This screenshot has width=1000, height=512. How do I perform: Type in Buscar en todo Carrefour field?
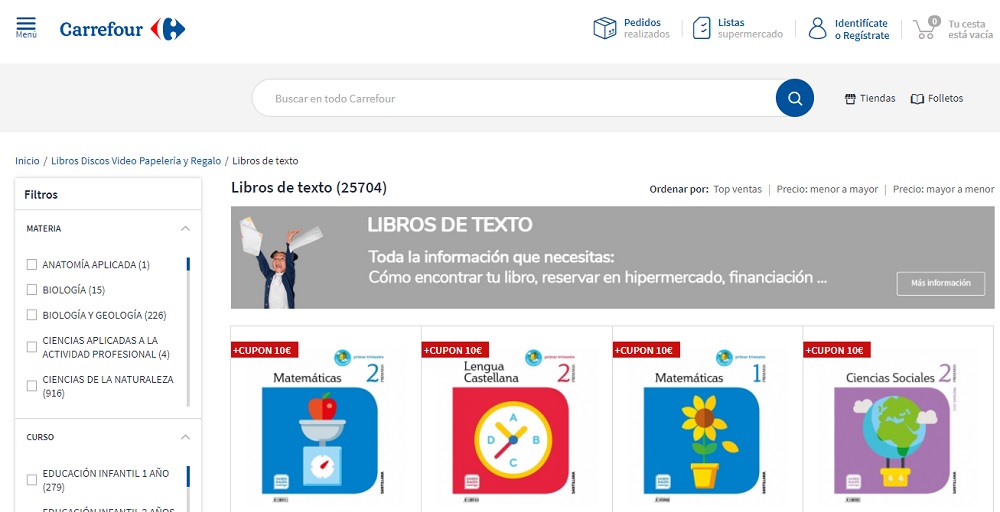pos(510,99)
